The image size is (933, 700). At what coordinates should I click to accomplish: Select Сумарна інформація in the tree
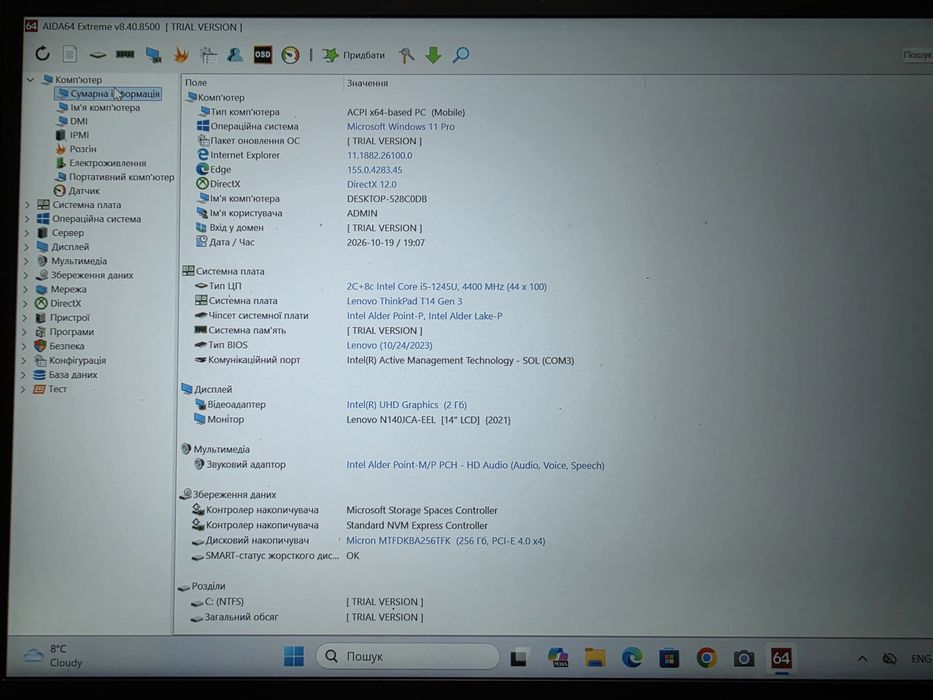108,93
